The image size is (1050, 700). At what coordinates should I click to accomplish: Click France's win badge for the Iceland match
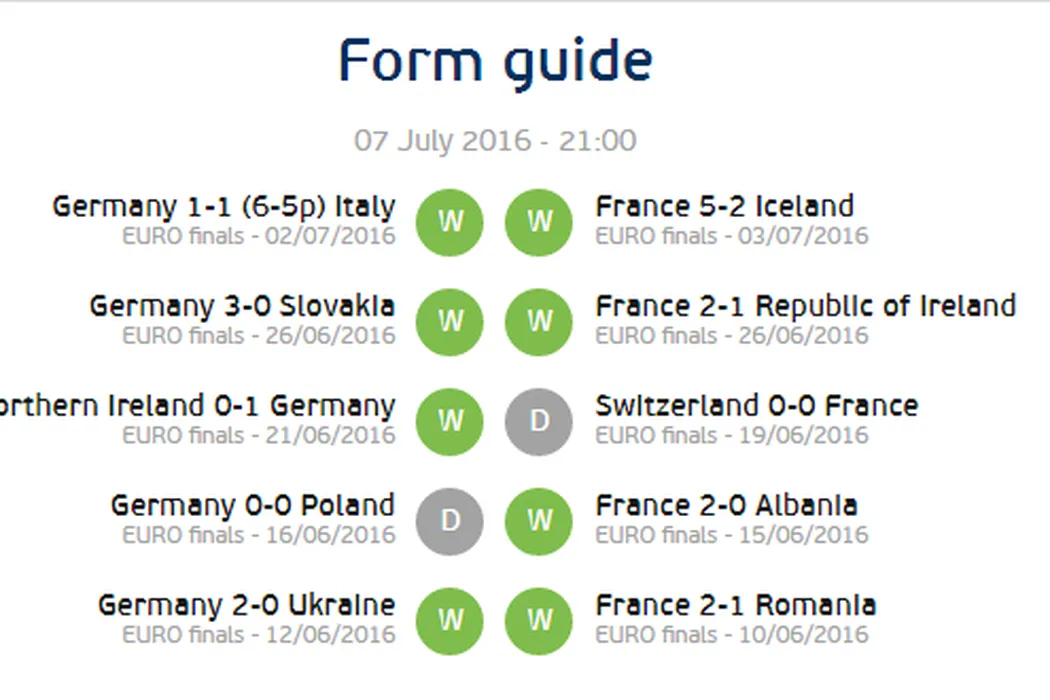point(539,221)
